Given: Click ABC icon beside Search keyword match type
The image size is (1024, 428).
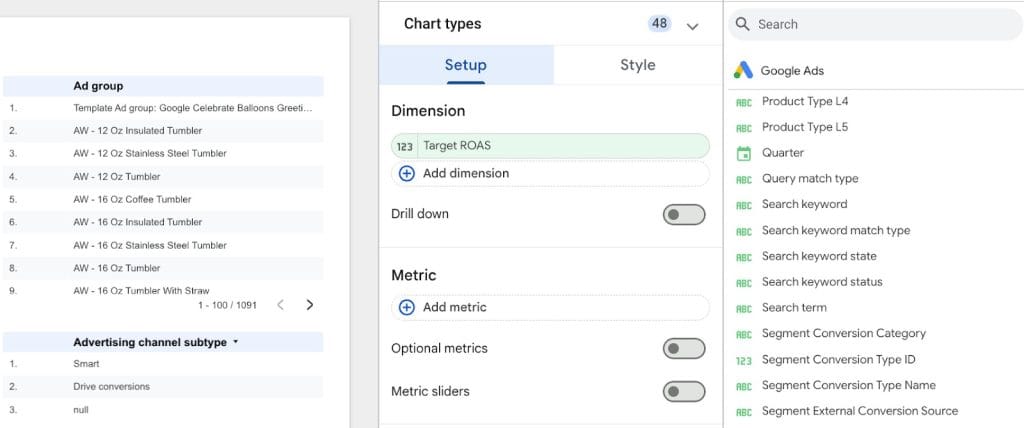Looking at the screenshot, I should coord(744,231).
